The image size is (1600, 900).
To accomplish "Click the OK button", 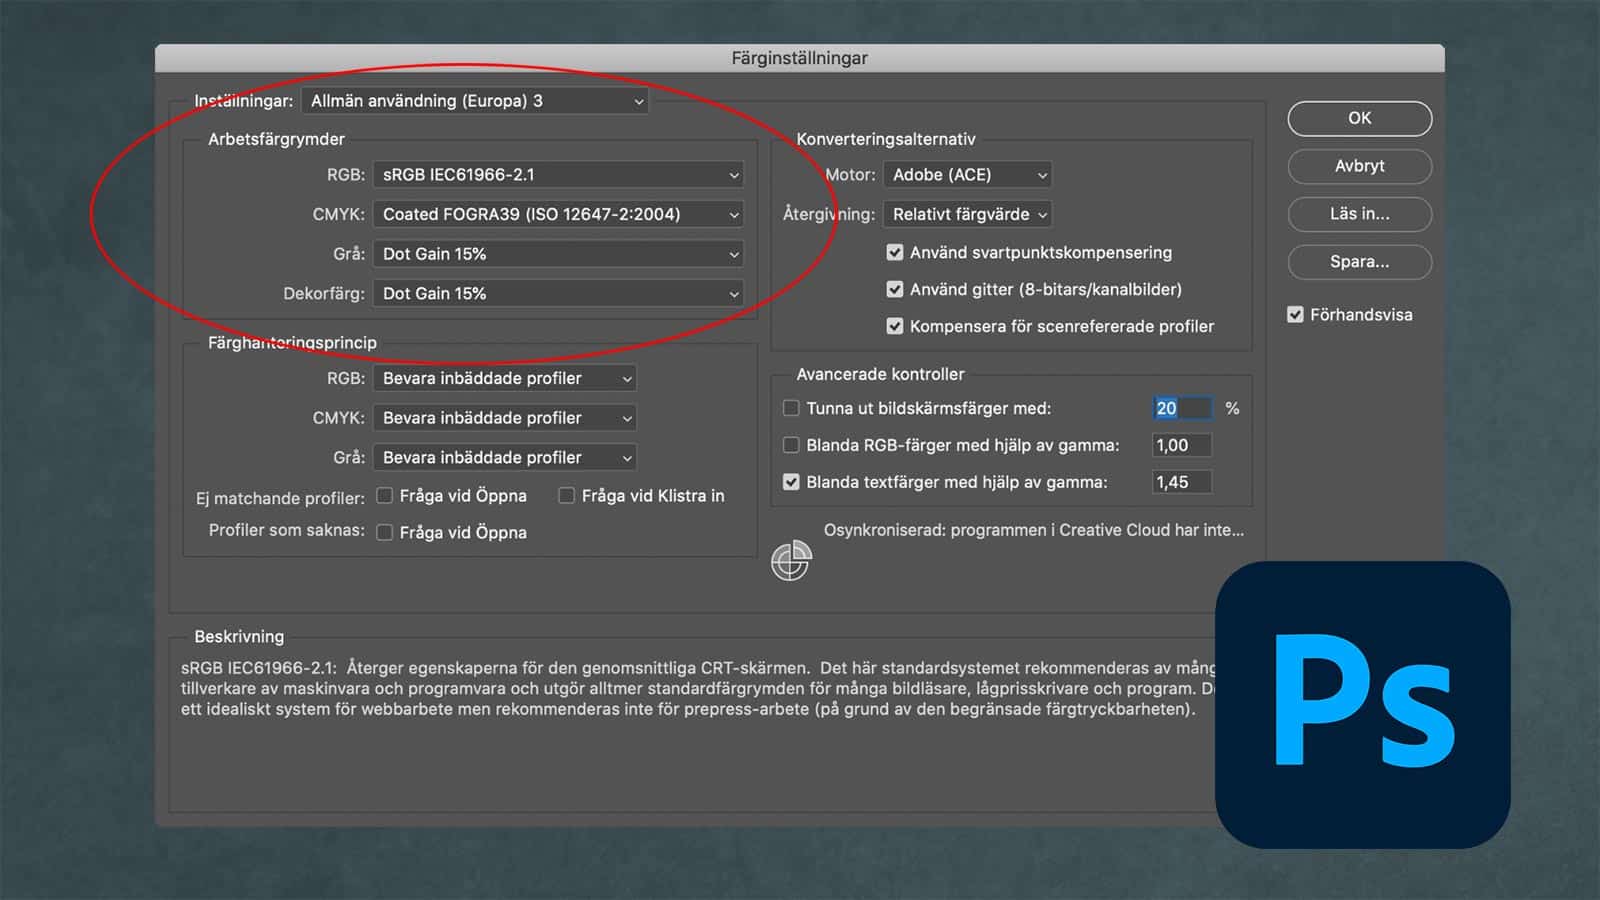I will coord(1360,118).
